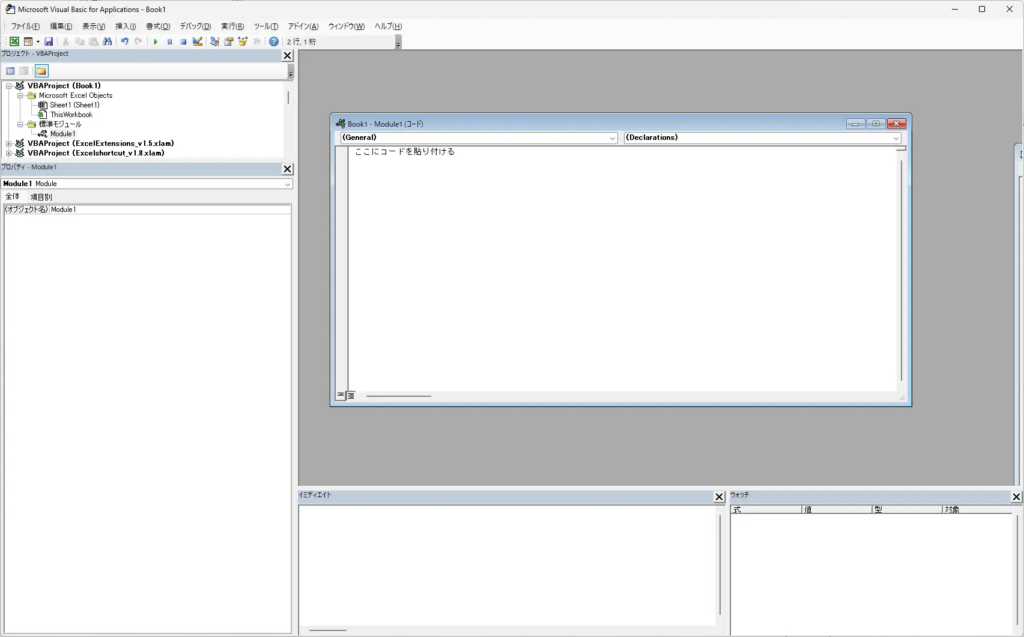Viewport: 1024px width, 637px height.
Task: Open the (General) object dropdown
Action: [x=478, y=137]
